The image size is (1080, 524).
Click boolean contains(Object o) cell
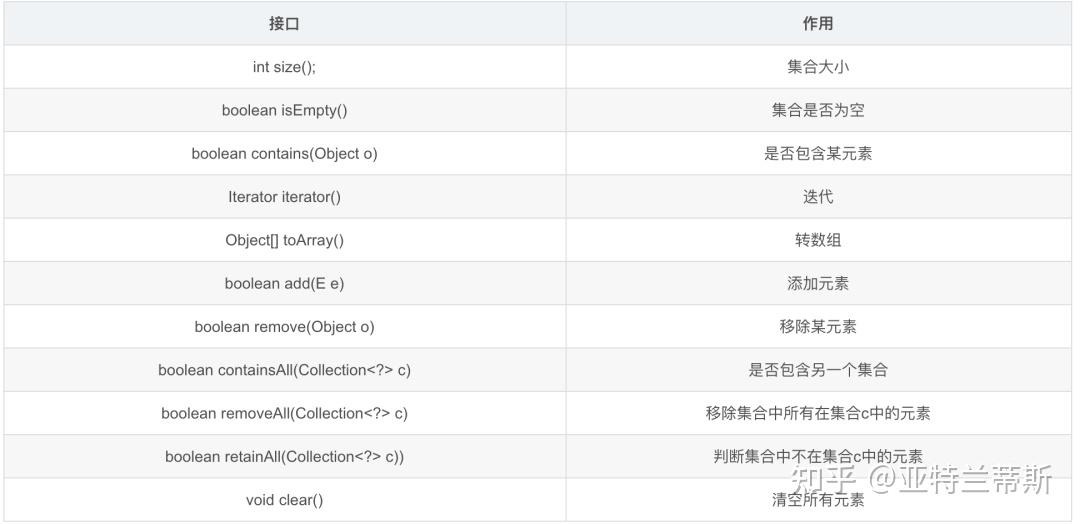pos(284,154)
